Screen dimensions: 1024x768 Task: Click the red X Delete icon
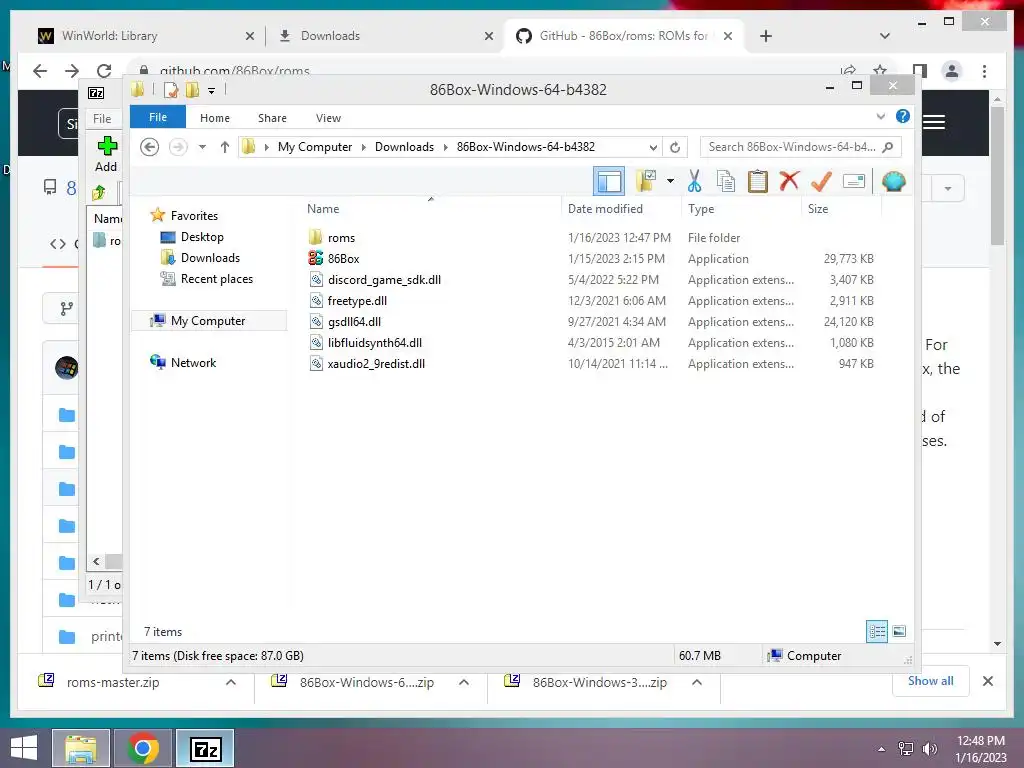point(789,180)
